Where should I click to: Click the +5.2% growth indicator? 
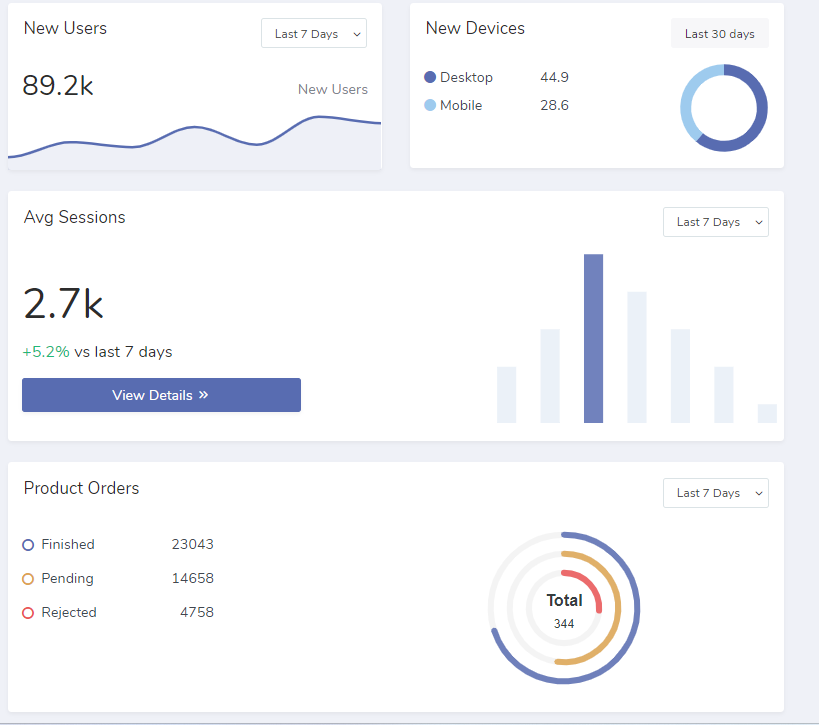(46, 352)
